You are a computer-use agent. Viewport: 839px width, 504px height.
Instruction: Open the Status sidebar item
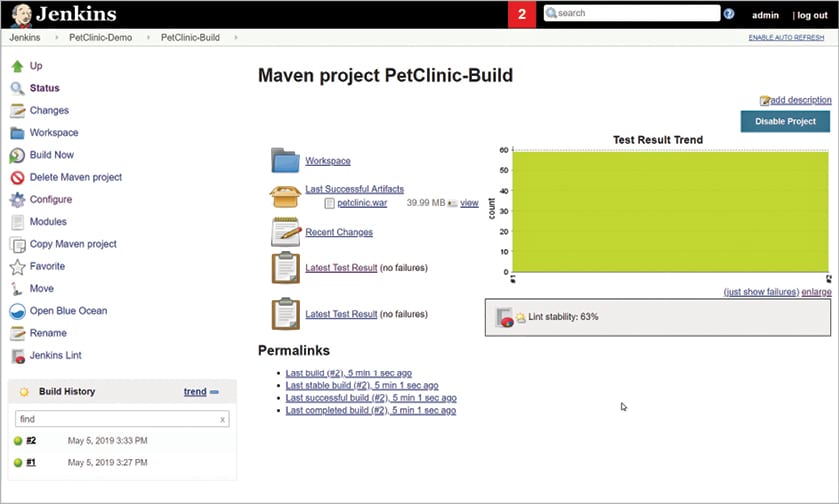[44, 88]
